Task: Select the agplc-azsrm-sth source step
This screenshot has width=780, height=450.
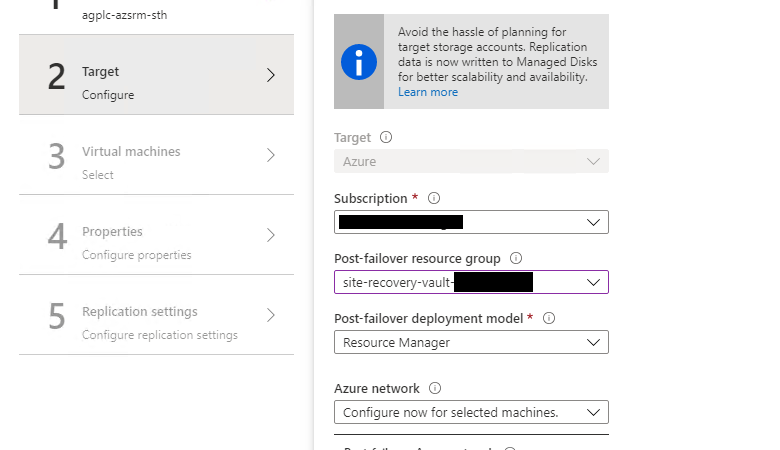Action: pyautogui.click(x=124, y=15)
